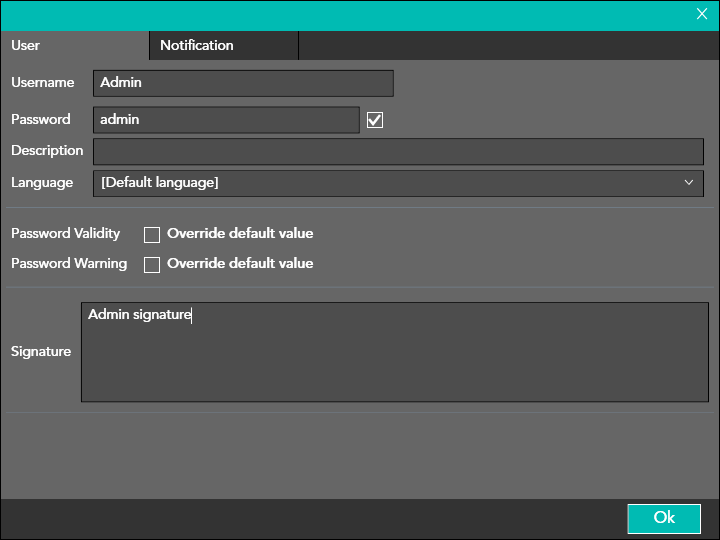720x540 pixels.
Task: Click the Username label text
Action: [42, 83]
